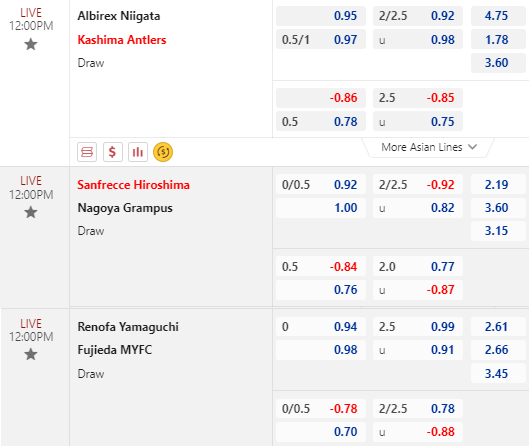Favorite the Albirex Niigata match with star
Screen dimensions: 529x446
click(31, 44)
